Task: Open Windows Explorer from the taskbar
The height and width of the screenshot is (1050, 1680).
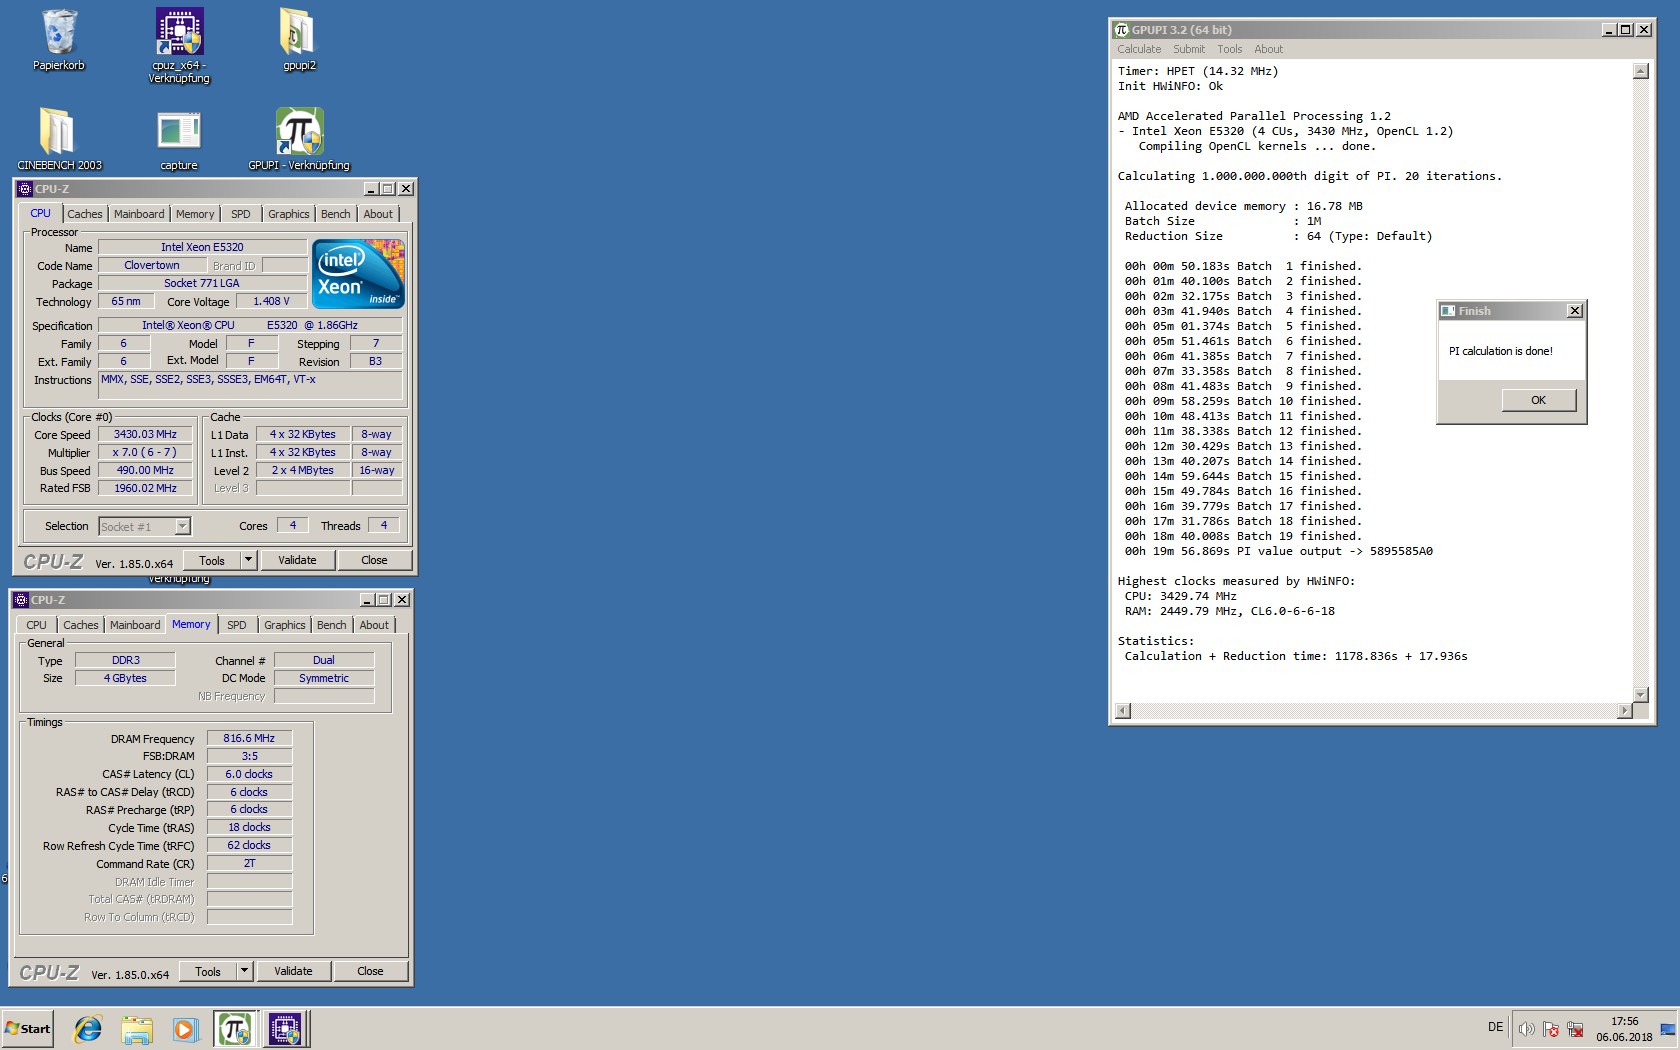Action: tap(137, 1028)
